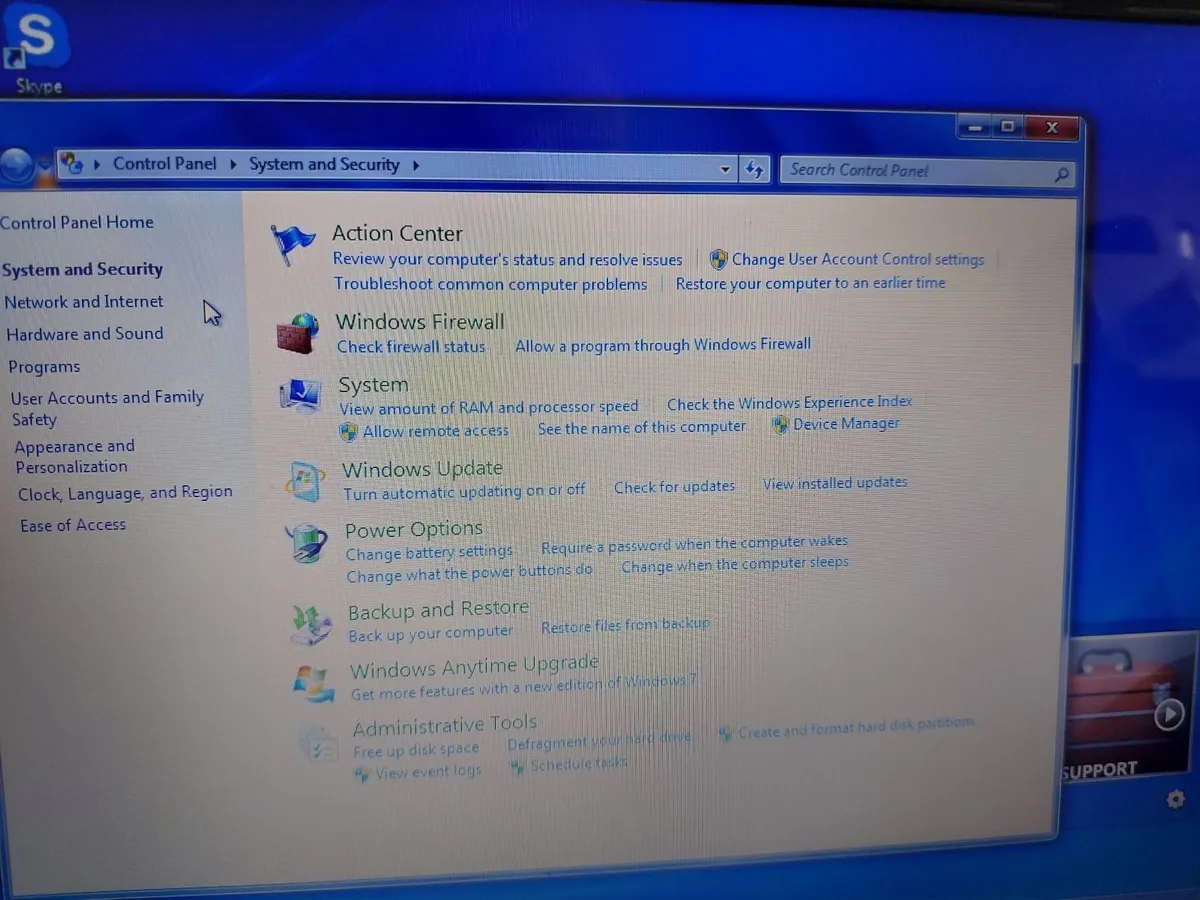
Task: Review your computer's status and resolve issues
Action: 508,259
